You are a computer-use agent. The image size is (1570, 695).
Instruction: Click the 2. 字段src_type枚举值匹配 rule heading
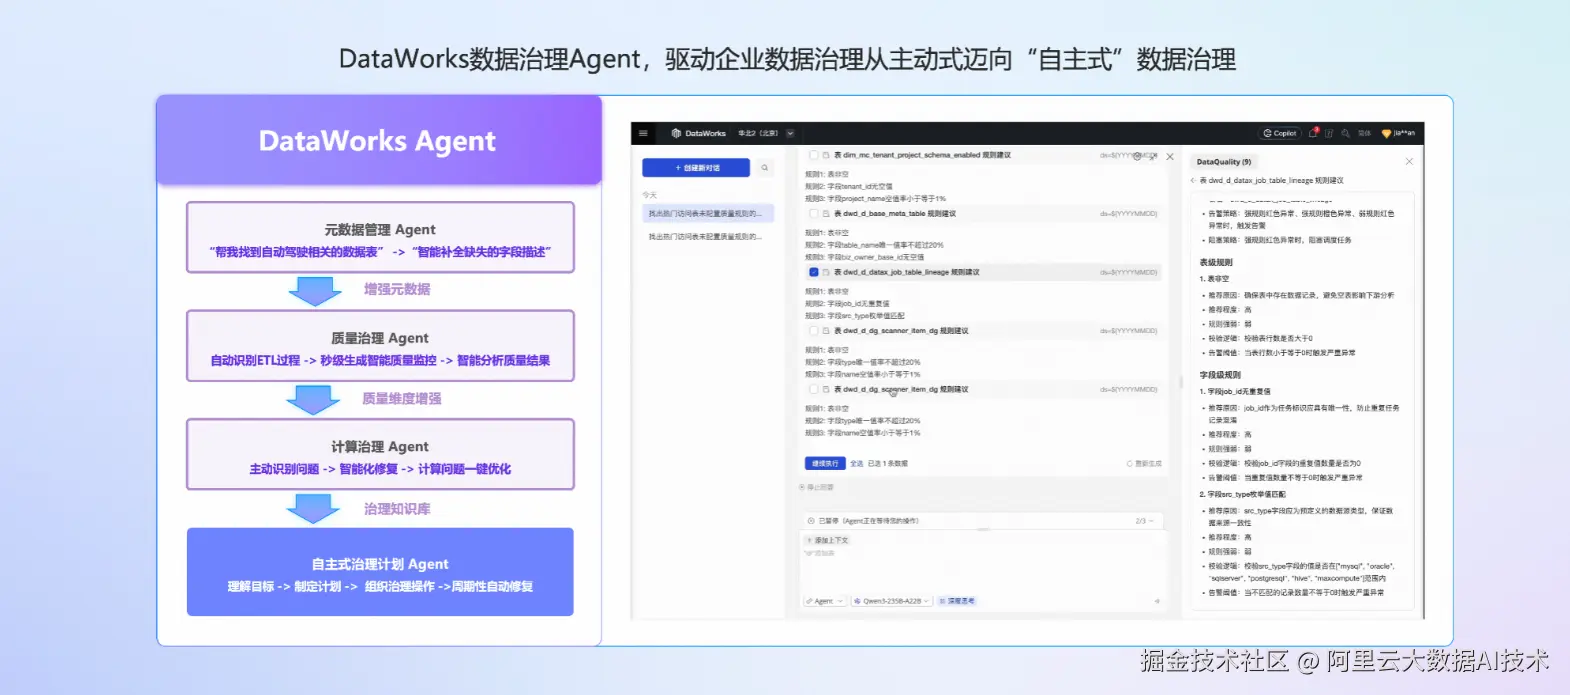(1243, 494)
